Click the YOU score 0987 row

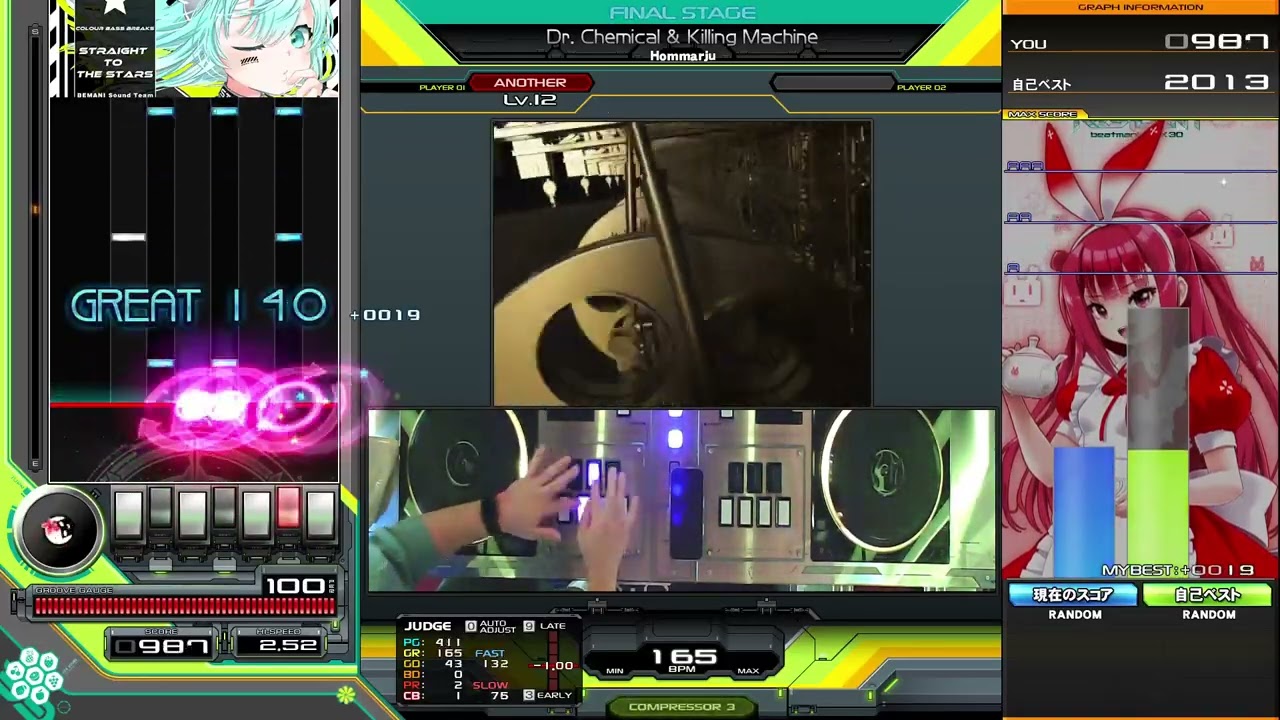(1140, 43)
